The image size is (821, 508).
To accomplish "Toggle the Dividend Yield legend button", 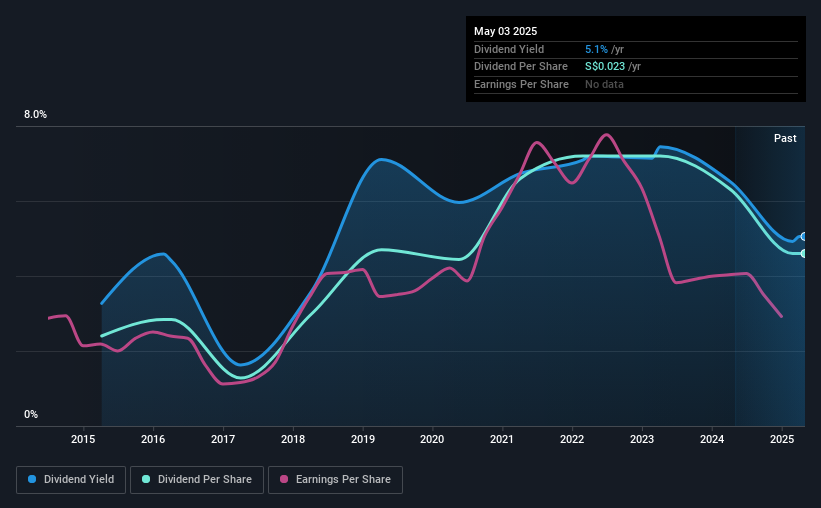I will [71, 480].
